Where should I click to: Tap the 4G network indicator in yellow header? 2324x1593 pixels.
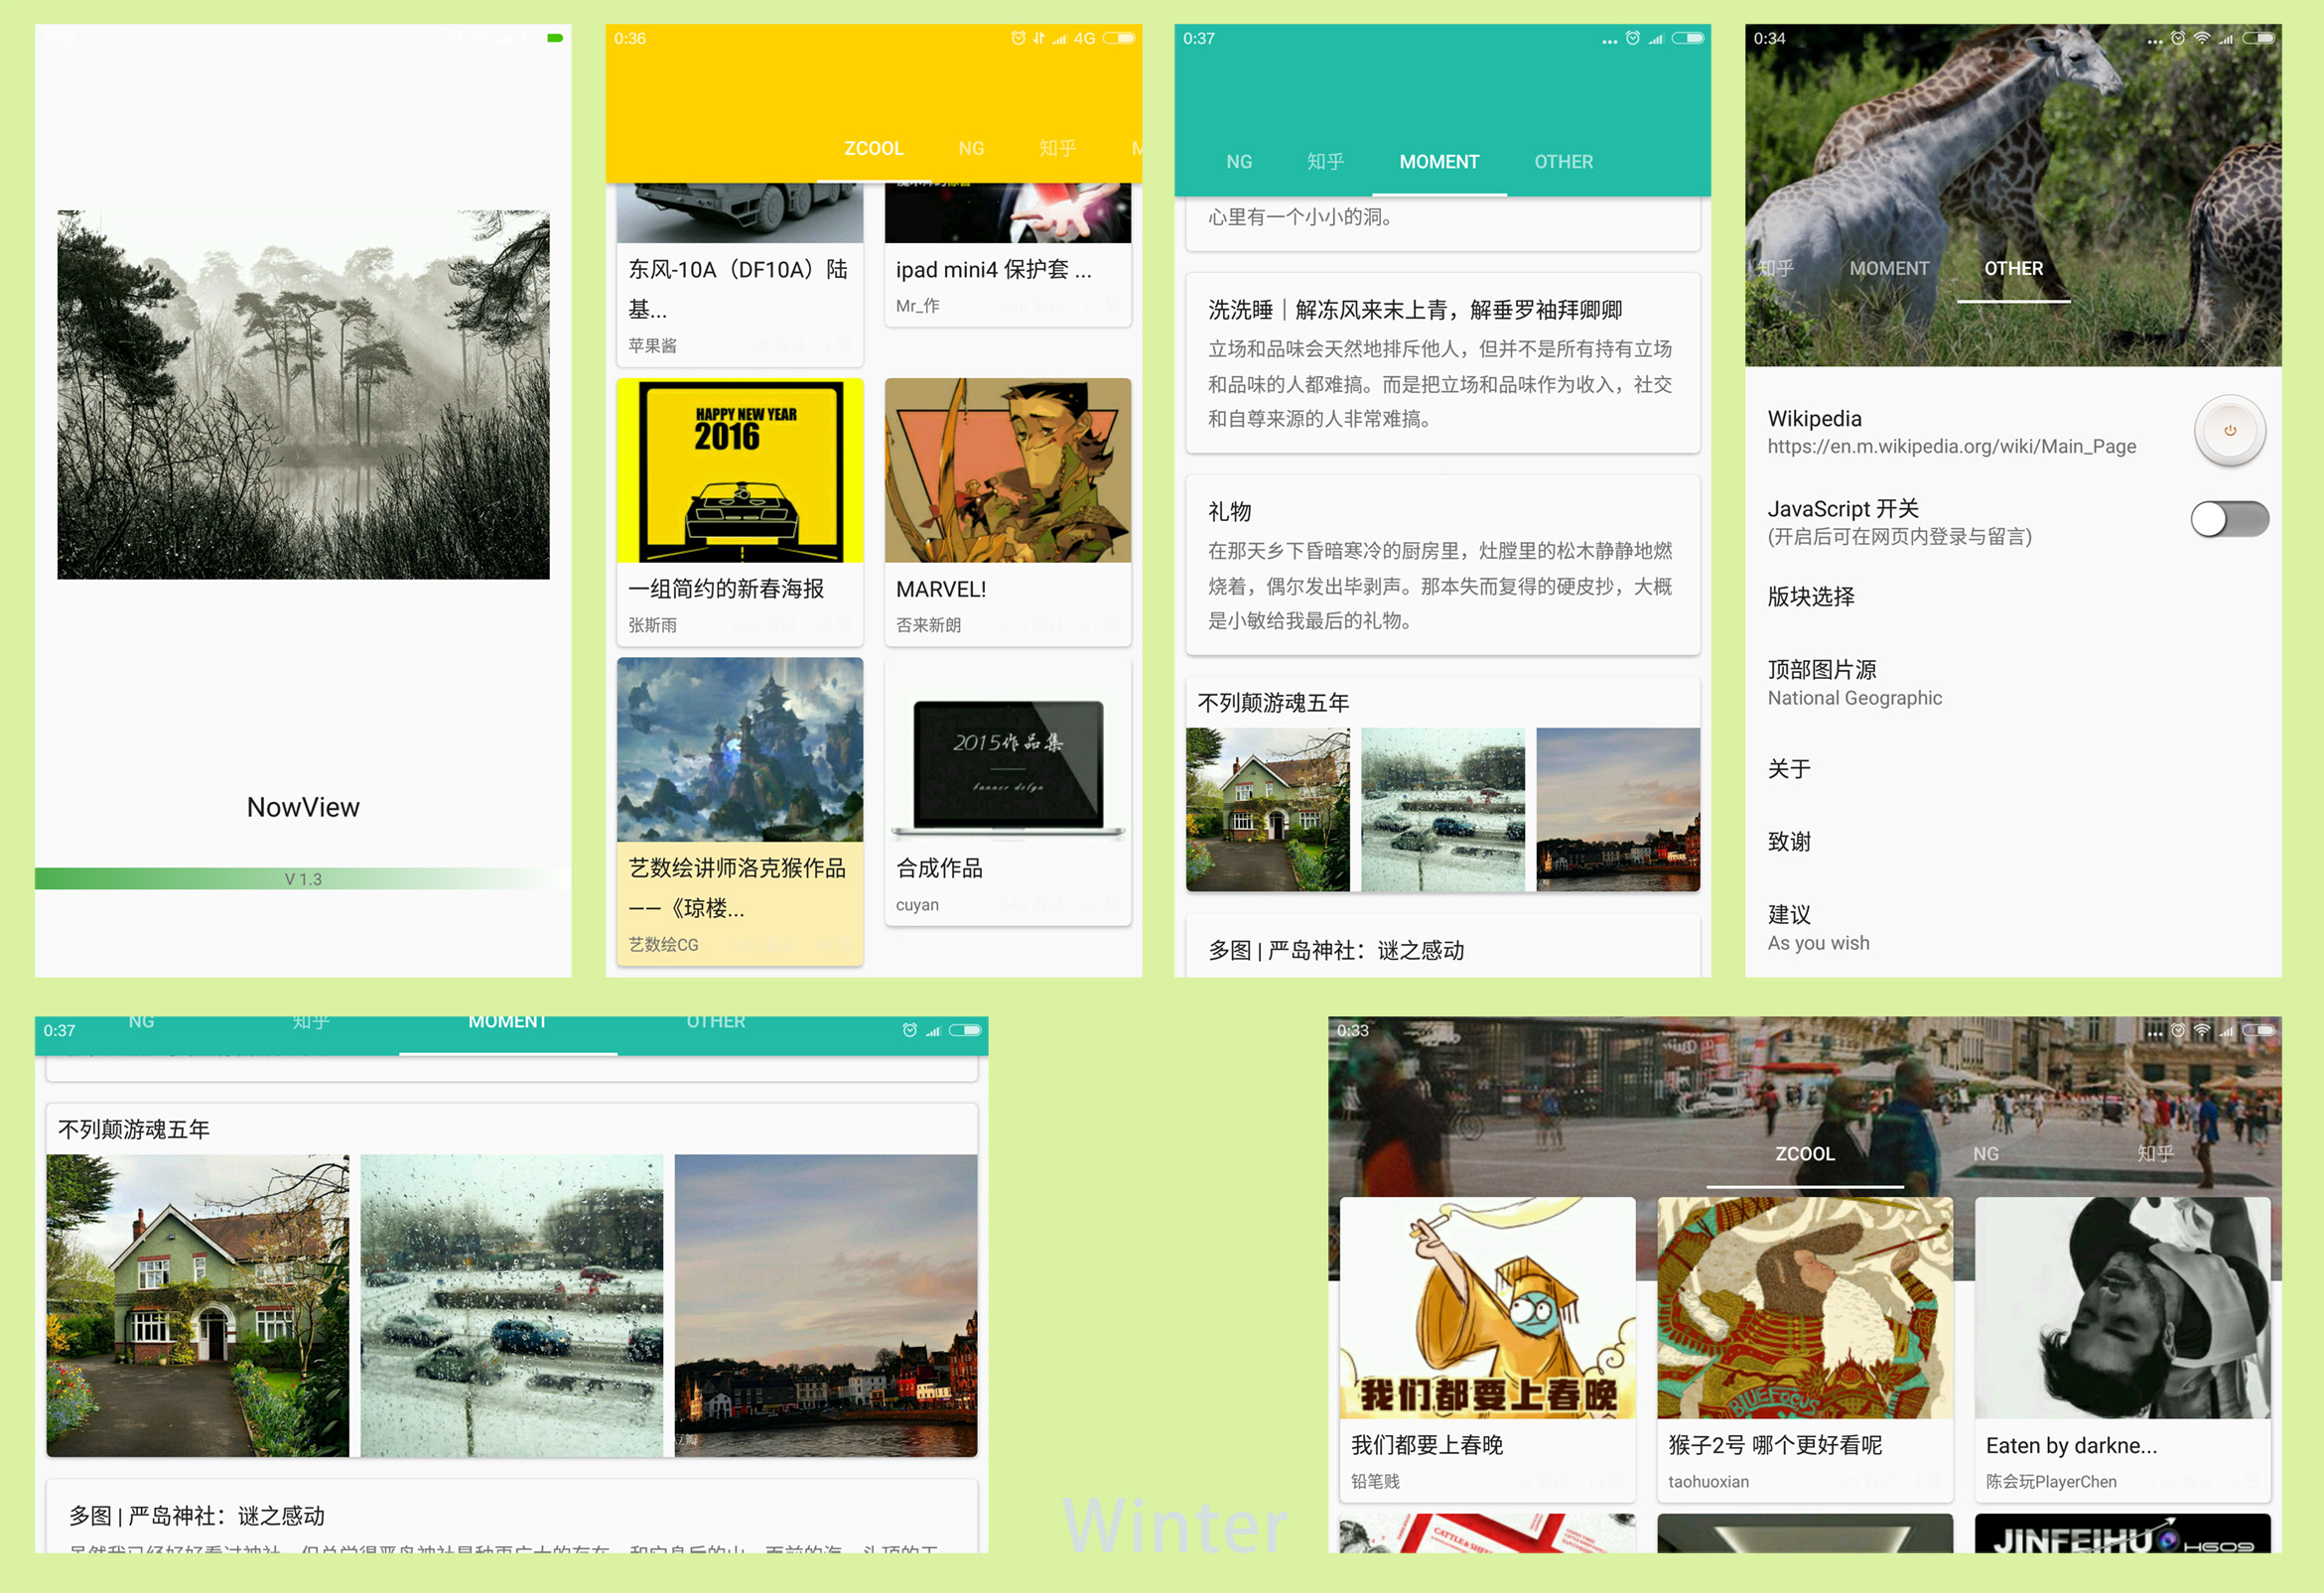coord(1084,38)
